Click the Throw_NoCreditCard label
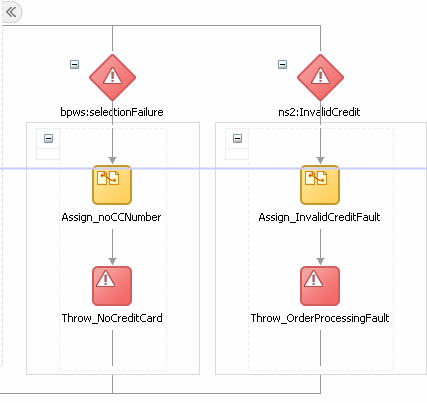 (112, 318)
